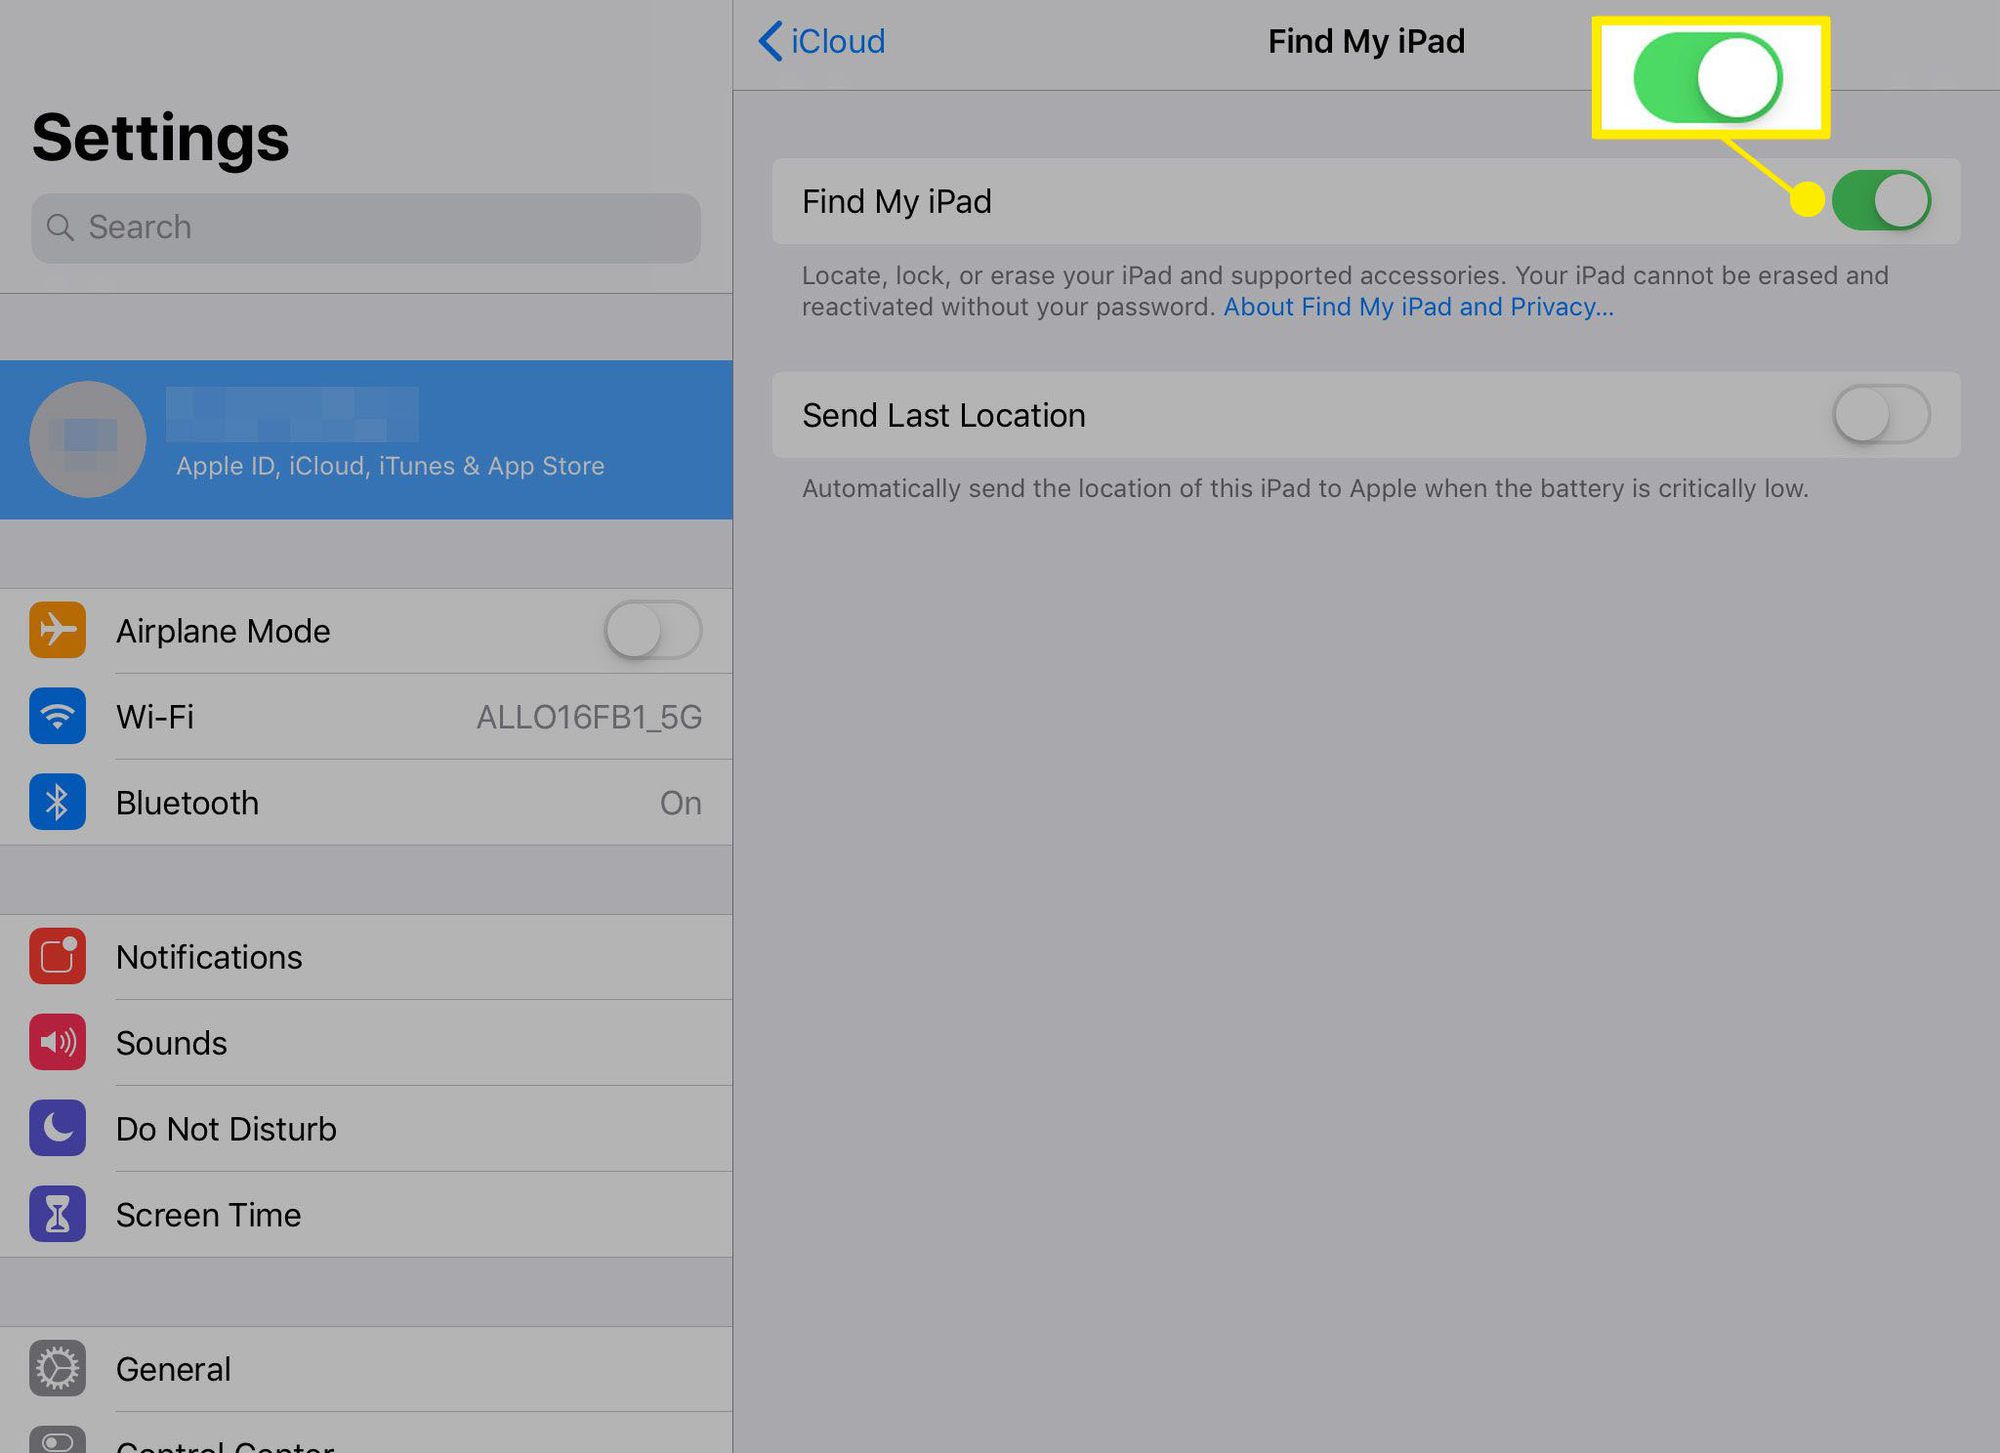The width and height of the screenshot is (2000, 1453).
Task: Tap the Airplane Mode icon
Action: (54, 629)
